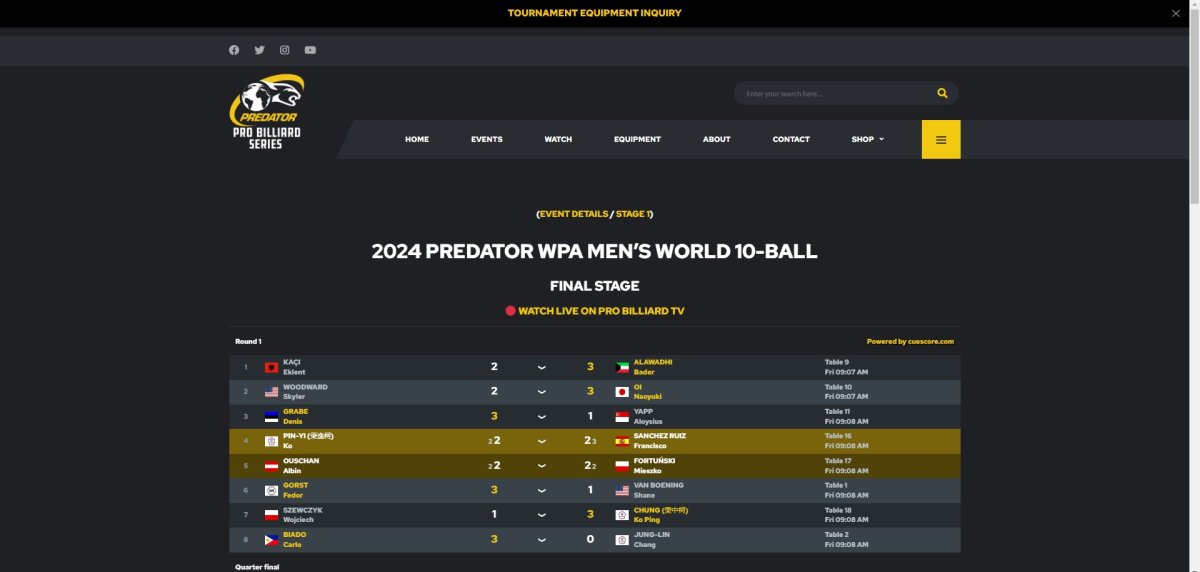Follow the EVENT DETAILS link
This screenshot has width=1200, height=572.
pos(574,214)
